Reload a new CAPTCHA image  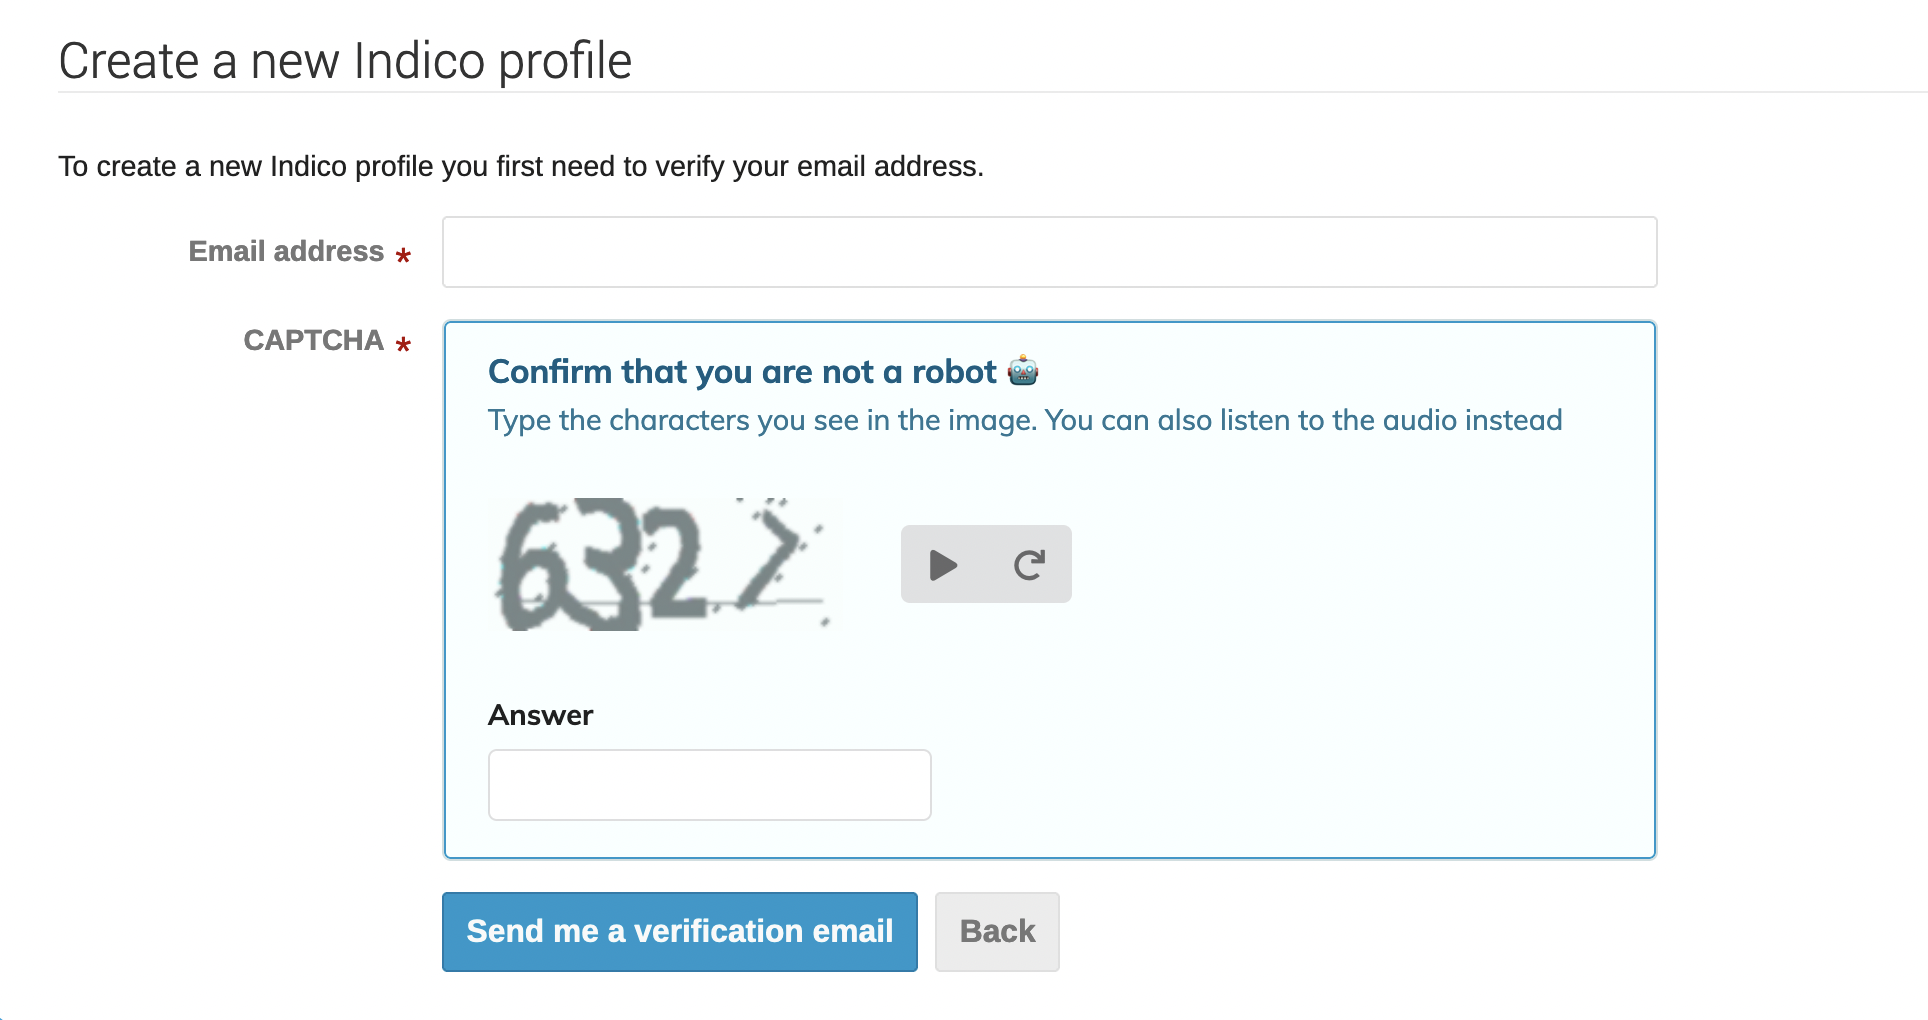point(1029,565)
